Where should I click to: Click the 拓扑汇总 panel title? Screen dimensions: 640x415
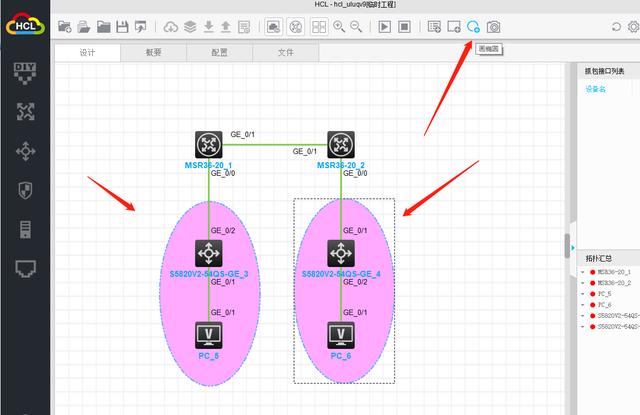[599, 258]
